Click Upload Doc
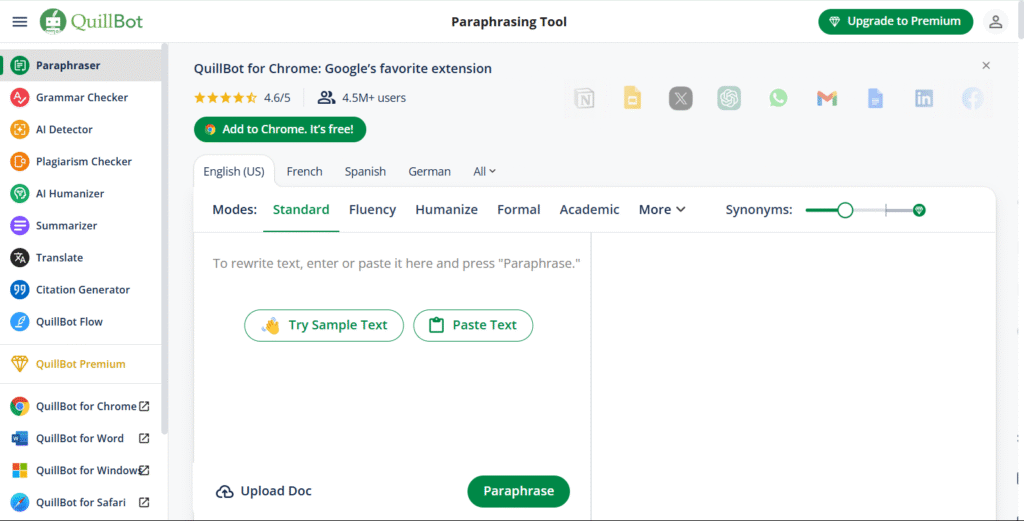The image size is (1024, 521). (264, 491)
